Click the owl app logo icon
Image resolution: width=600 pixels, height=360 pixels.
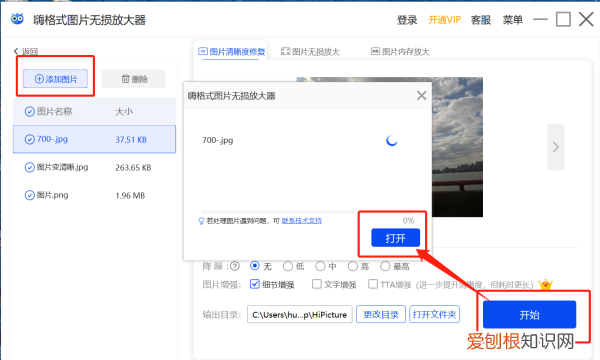[x=17, y=19]
